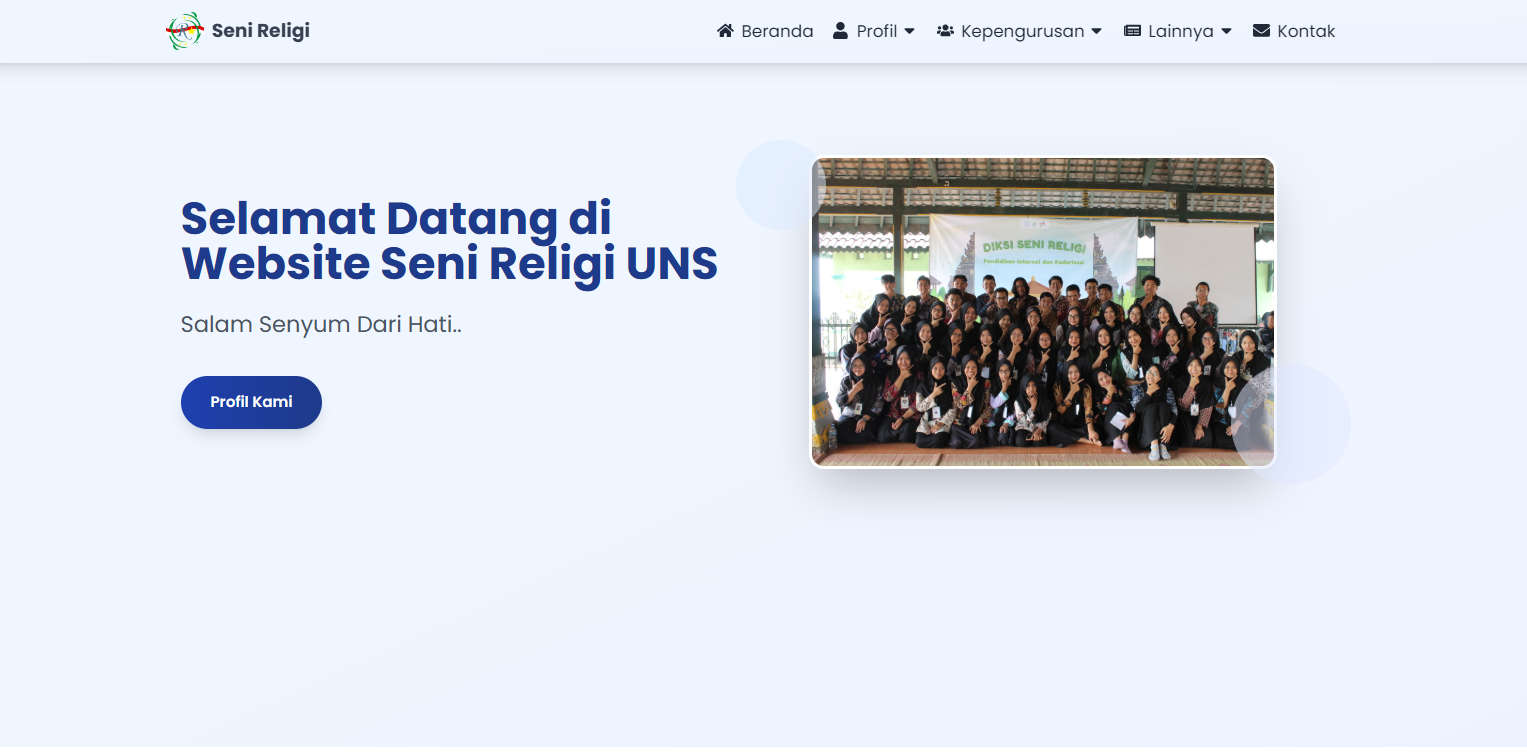Expand the Profil dropdown

[x=910, y=31]
